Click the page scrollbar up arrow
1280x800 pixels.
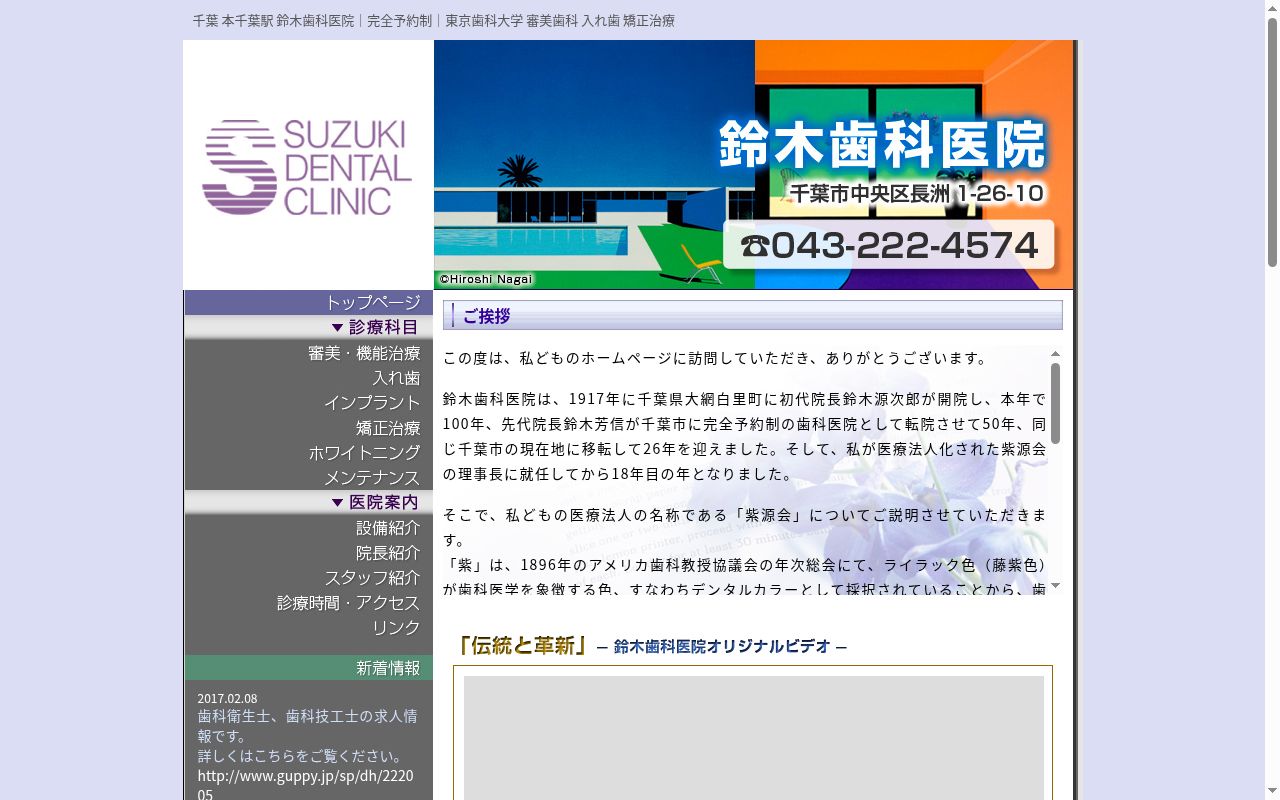1272,8
